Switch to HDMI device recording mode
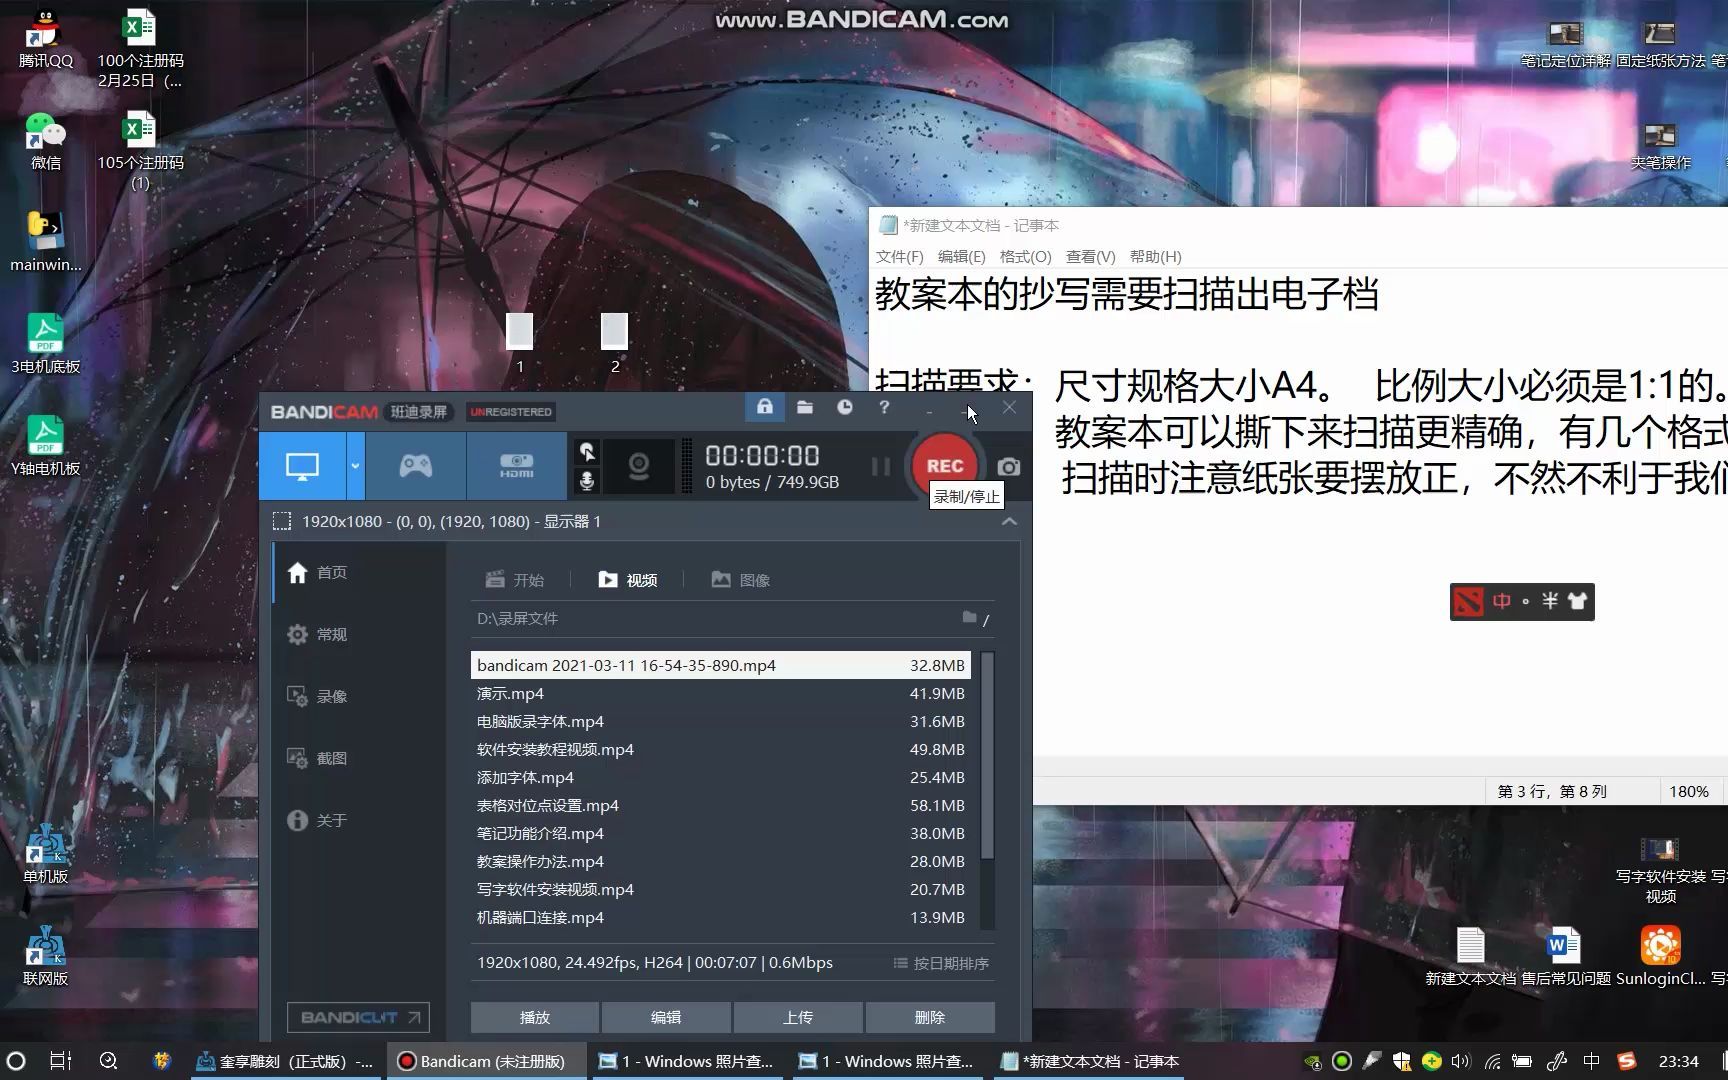 pos(516,466)
